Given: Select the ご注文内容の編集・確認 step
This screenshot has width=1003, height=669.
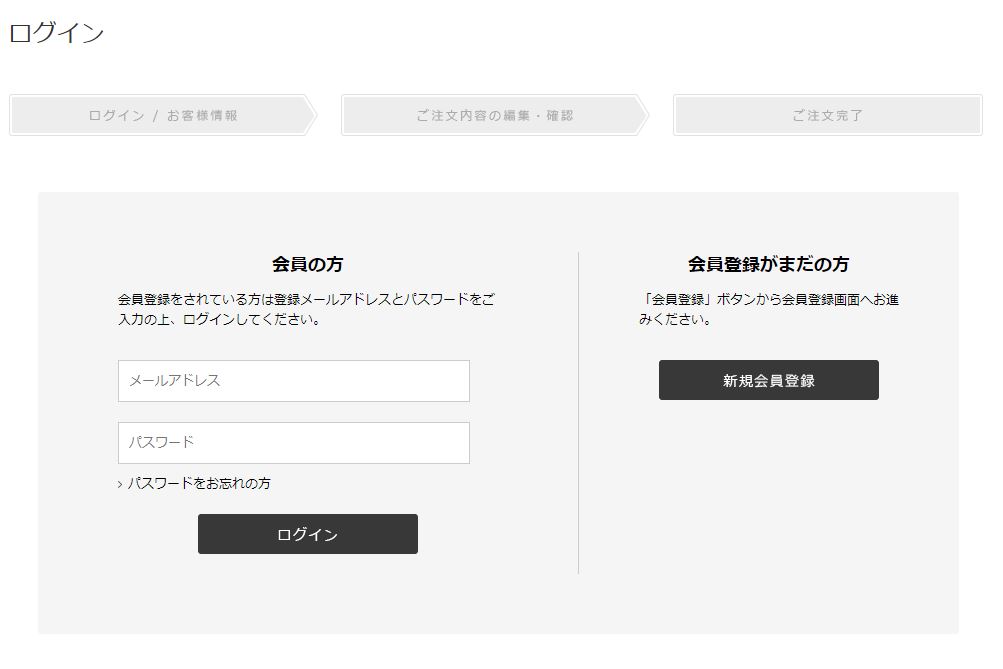Looking at the screenshot, I should (495, 115).
